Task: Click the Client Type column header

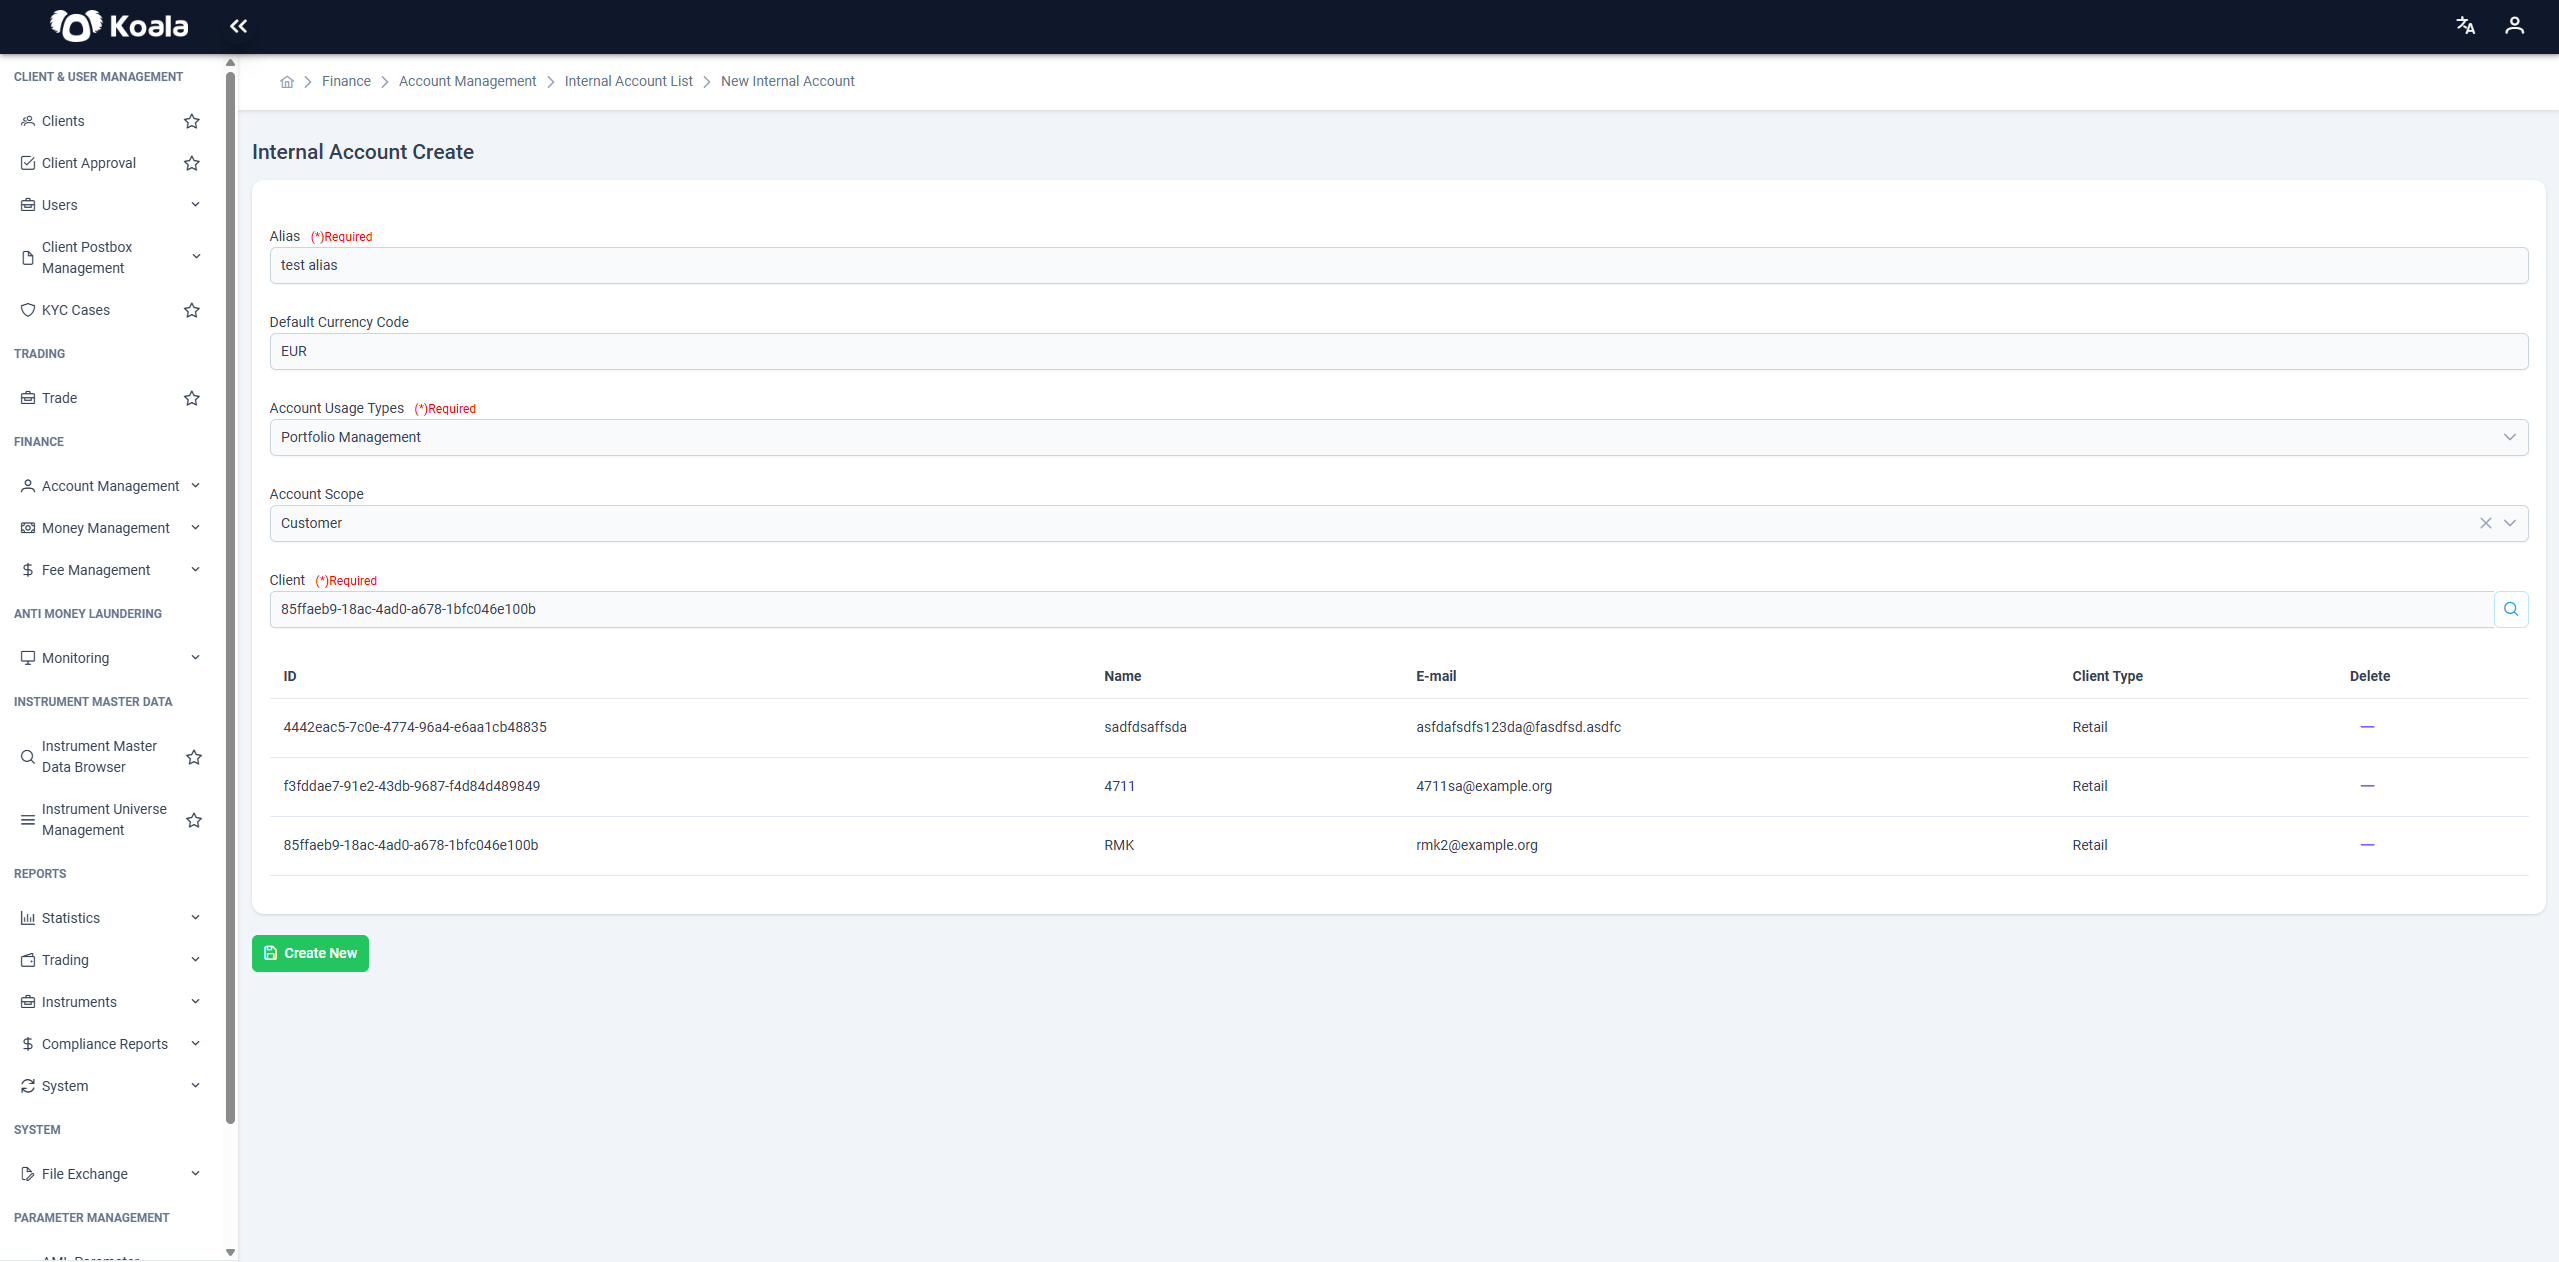Action: [2107, 676]
